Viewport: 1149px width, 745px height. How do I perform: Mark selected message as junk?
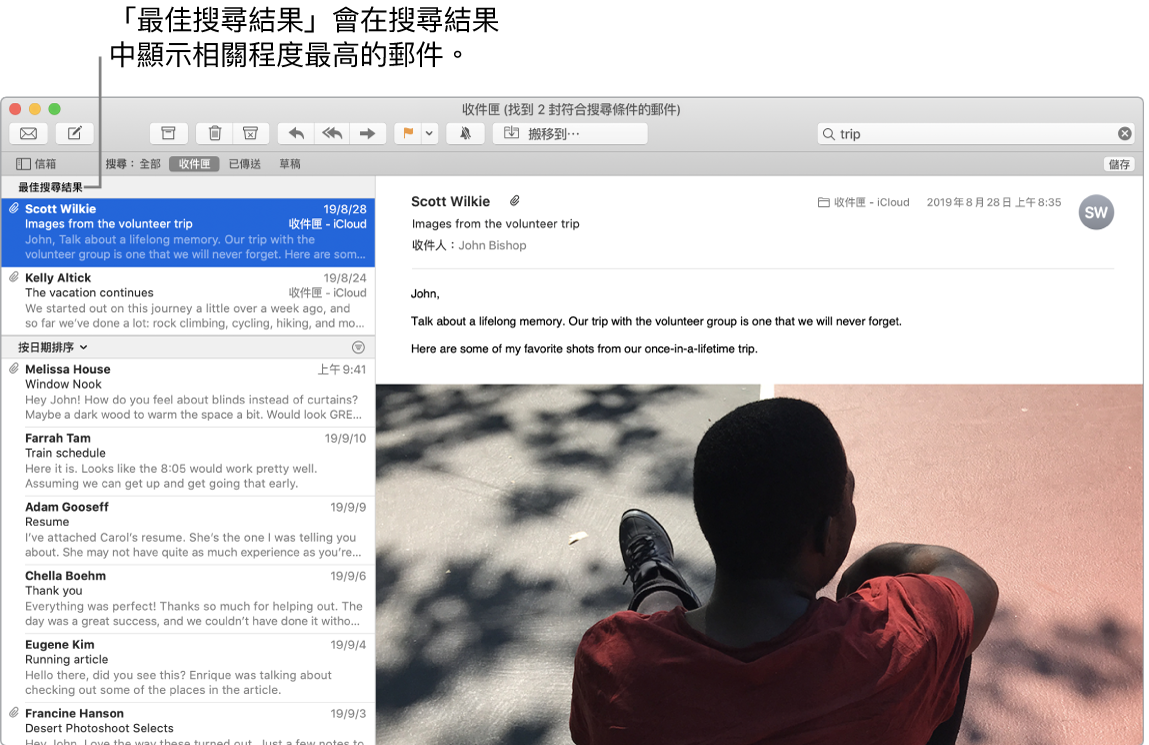pos(250,133)
